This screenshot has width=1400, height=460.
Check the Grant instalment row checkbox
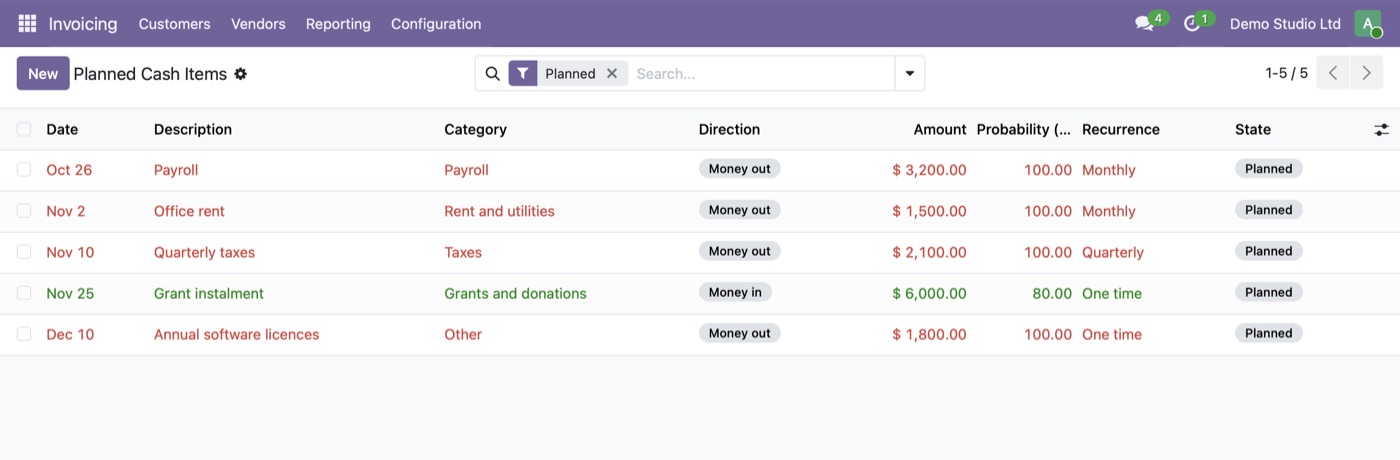[24, 293]
